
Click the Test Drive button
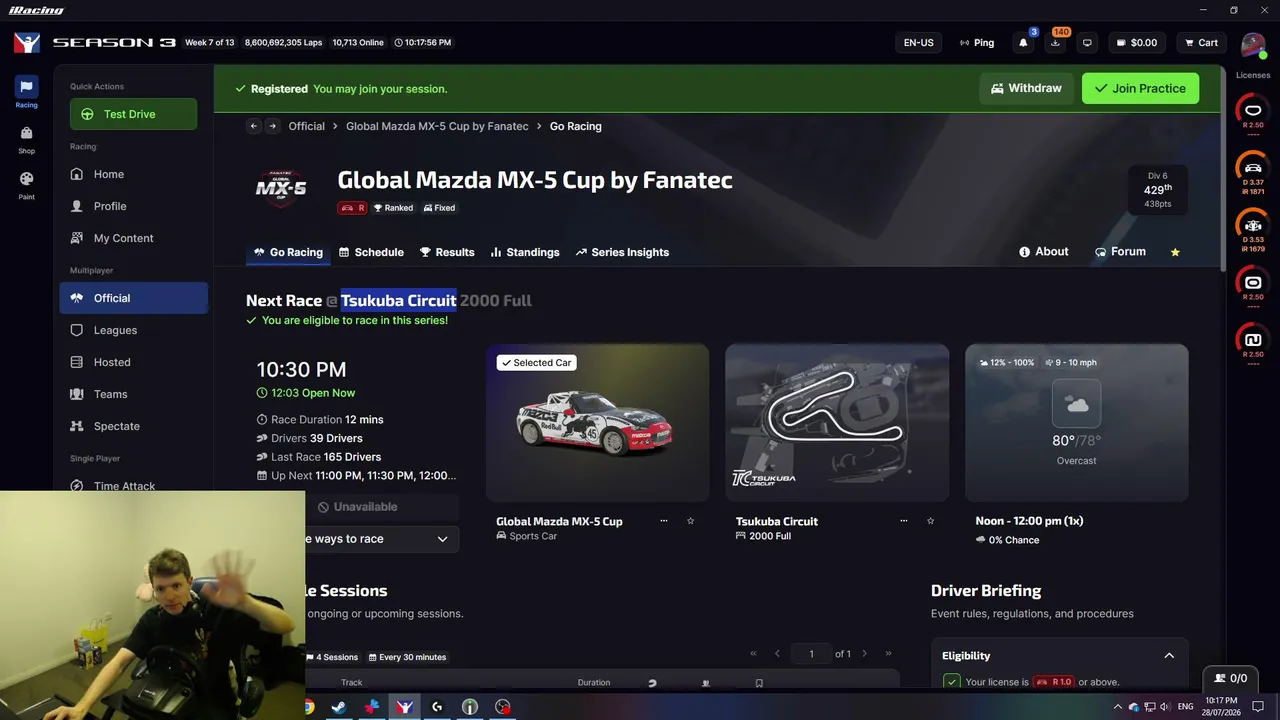pos(133,114)
